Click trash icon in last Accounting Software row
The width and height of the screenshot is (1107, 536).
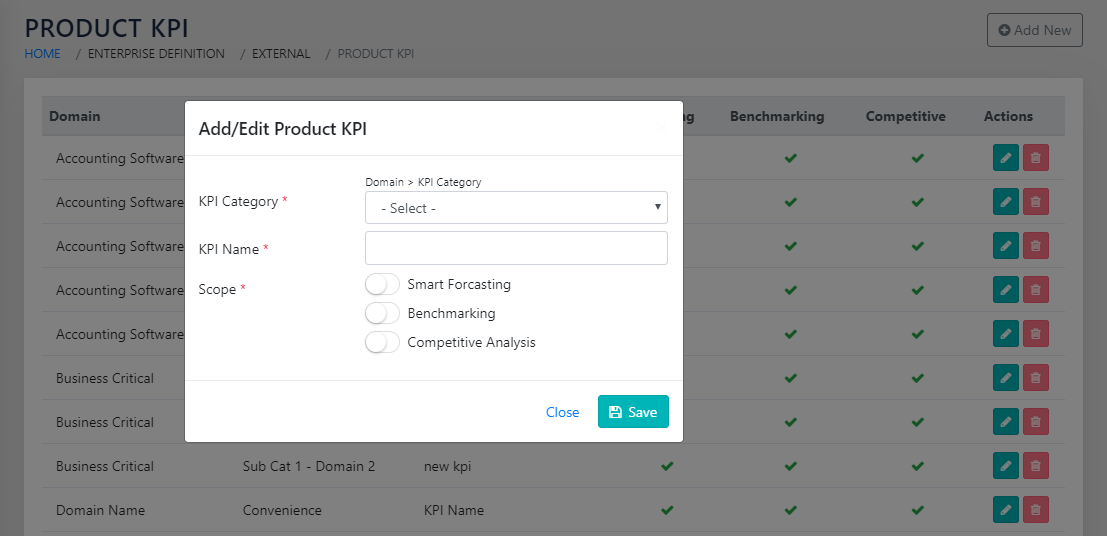coord(1036,334)
